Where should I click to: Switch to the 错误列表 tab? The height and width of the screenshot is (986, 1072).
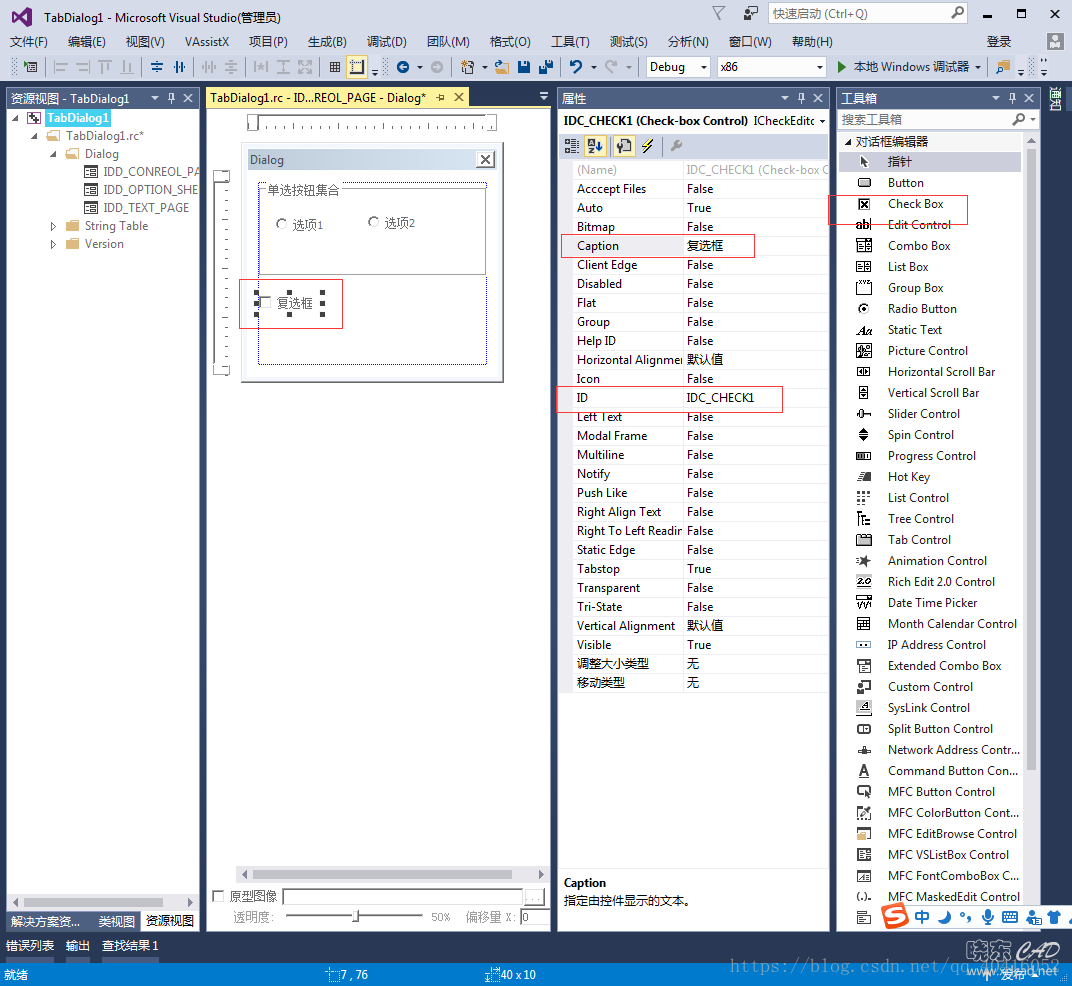point(30,946)
